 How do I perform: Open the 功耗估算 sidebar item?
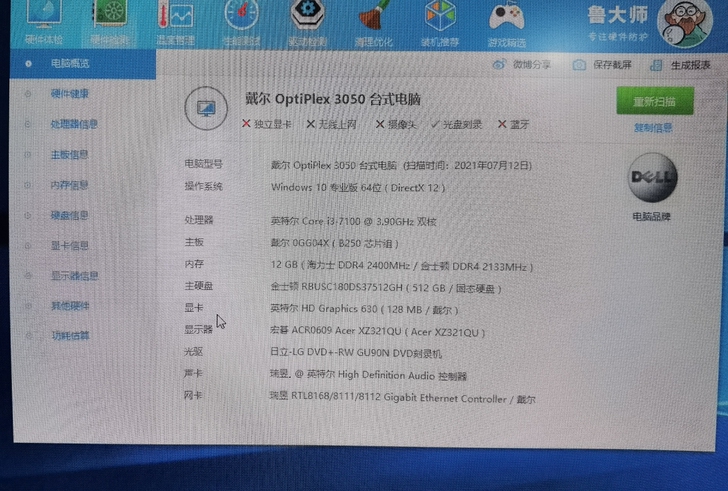71,336
